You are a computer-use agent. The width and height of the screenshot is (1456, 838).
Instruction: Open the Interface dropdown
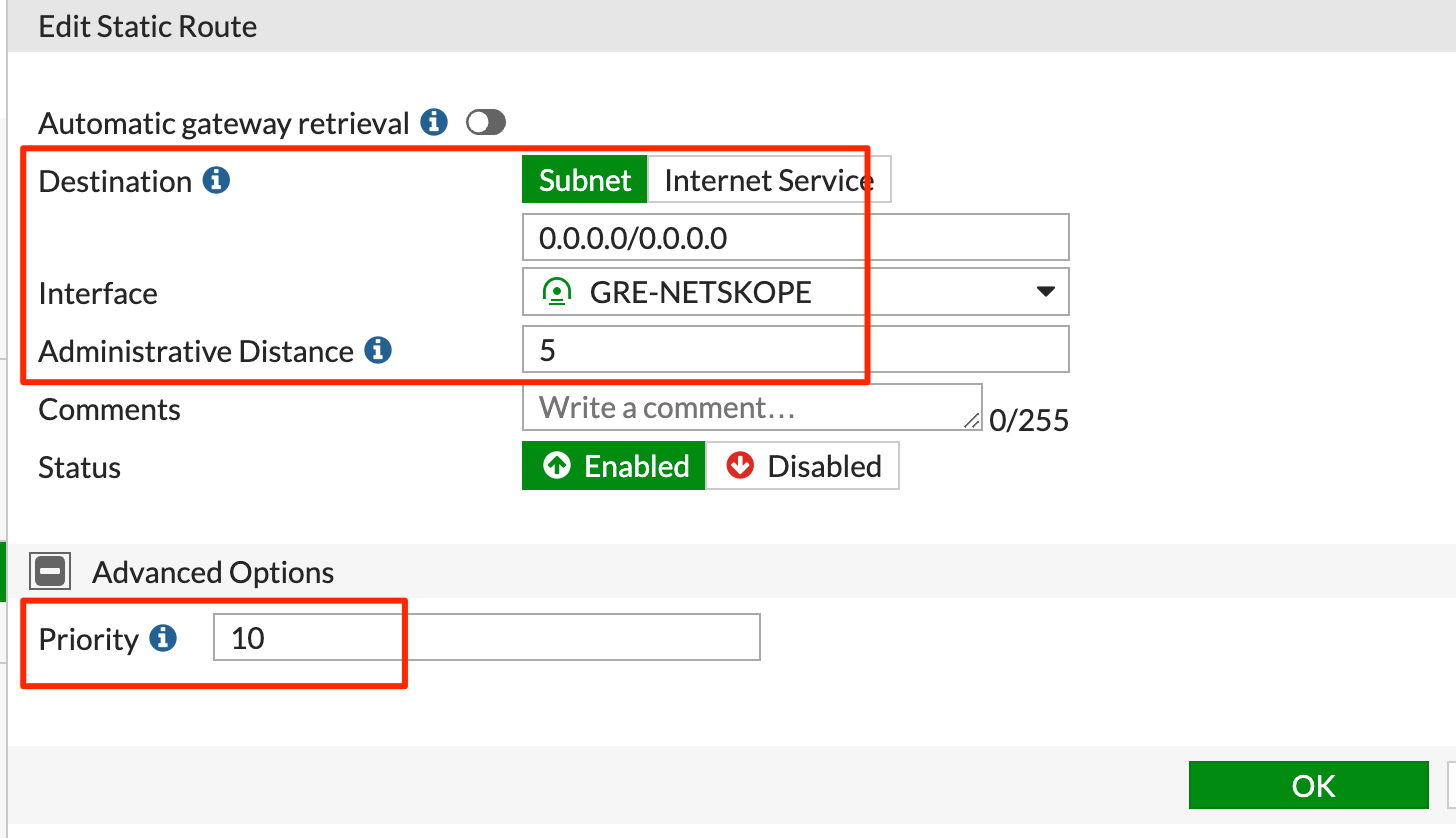click(1046, 291)
